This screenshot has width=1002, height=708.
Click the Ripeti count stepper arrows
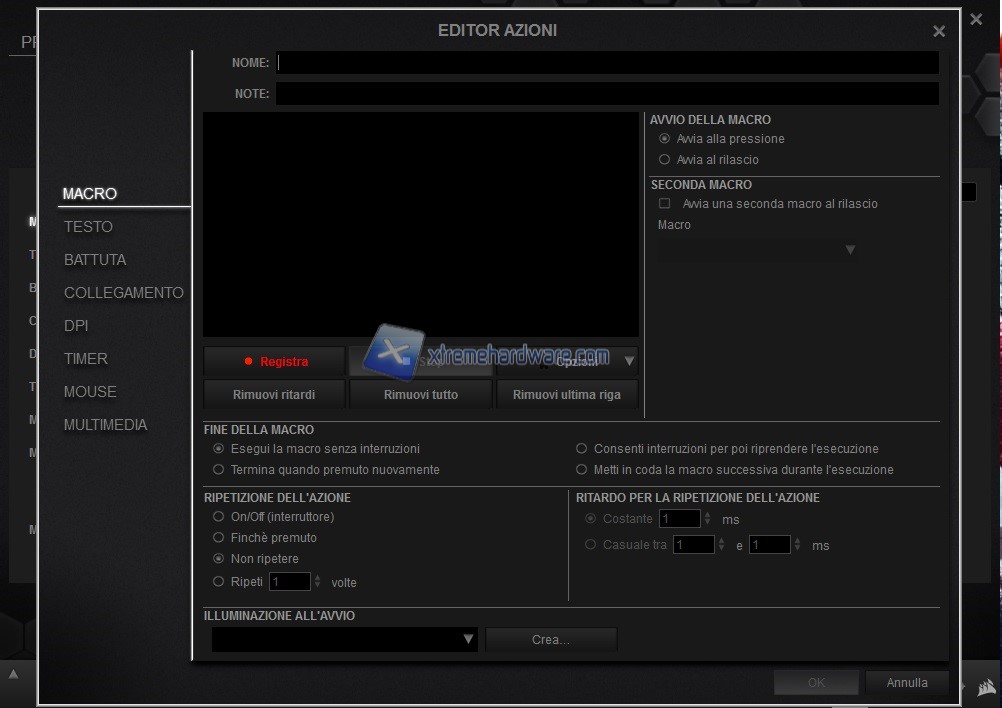pos(318,581)
